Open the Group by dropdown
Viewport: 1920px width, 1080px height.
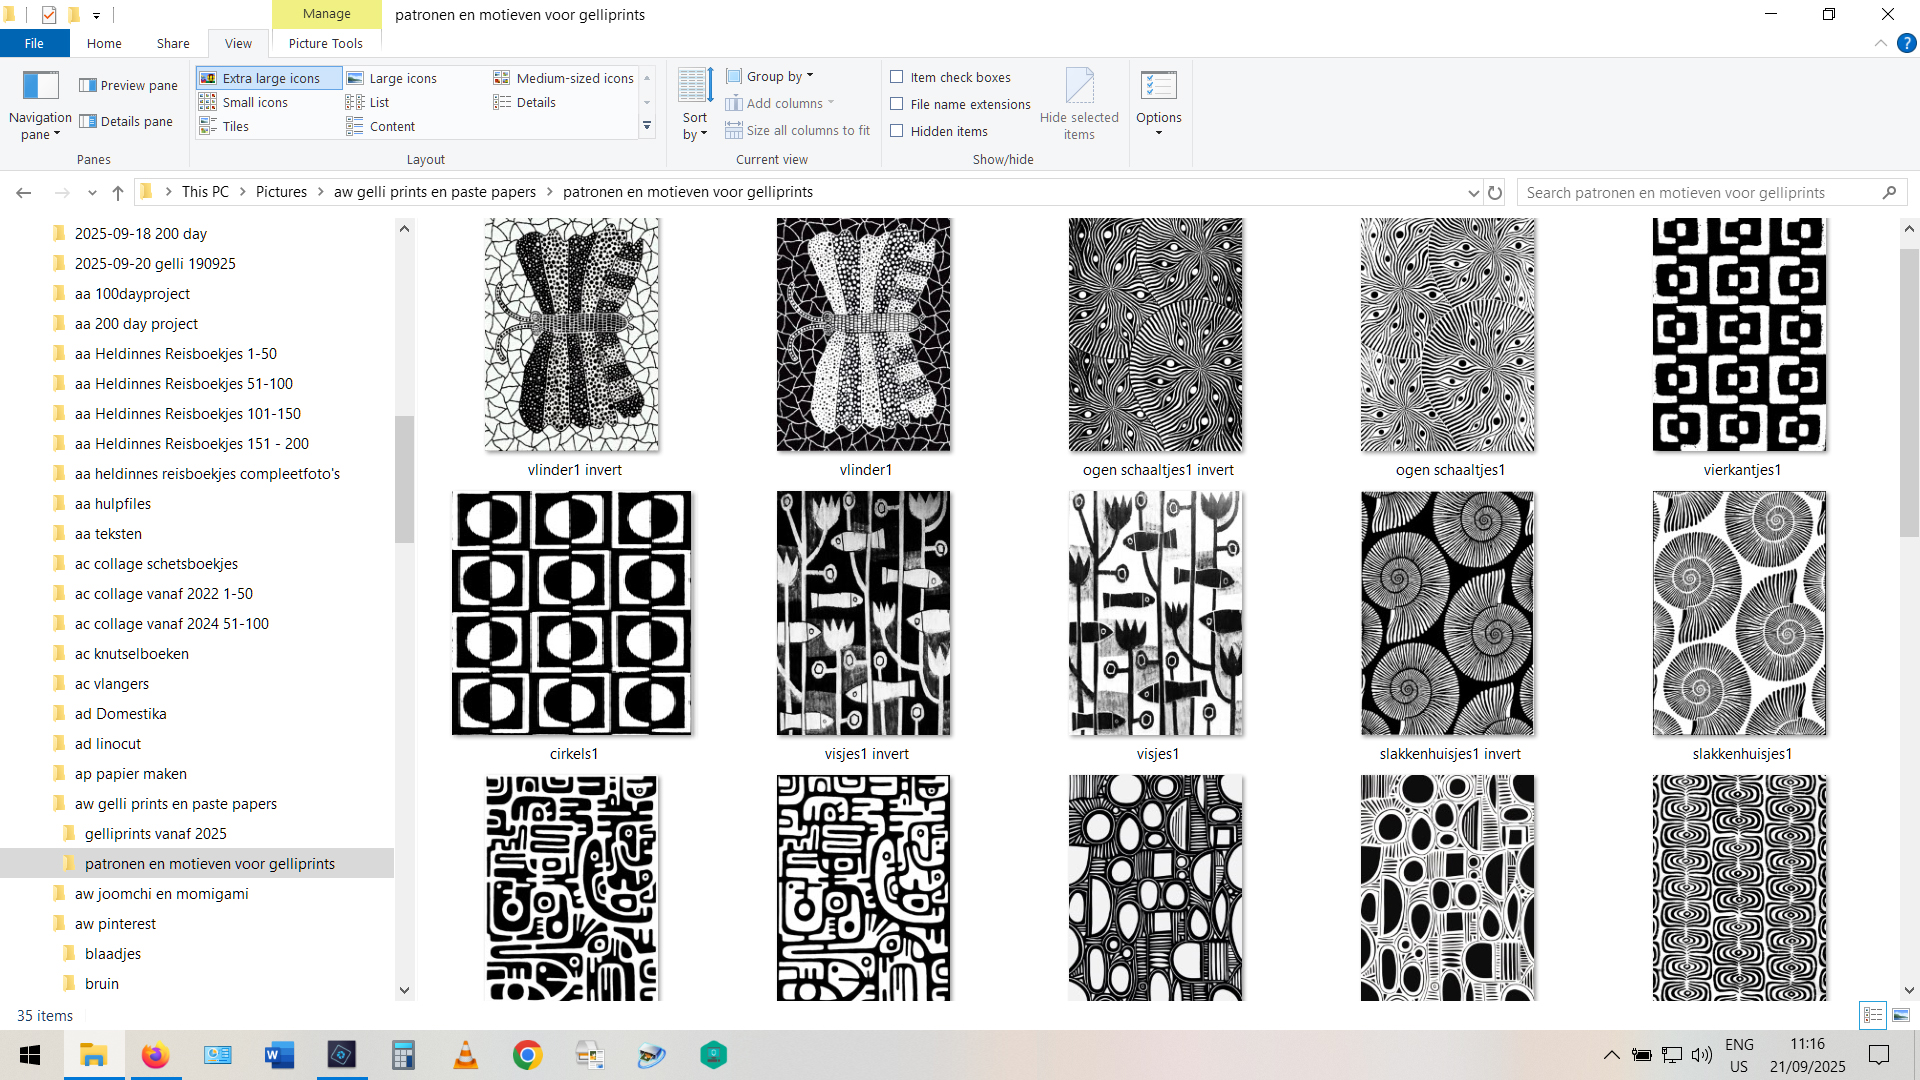[772, 77]
